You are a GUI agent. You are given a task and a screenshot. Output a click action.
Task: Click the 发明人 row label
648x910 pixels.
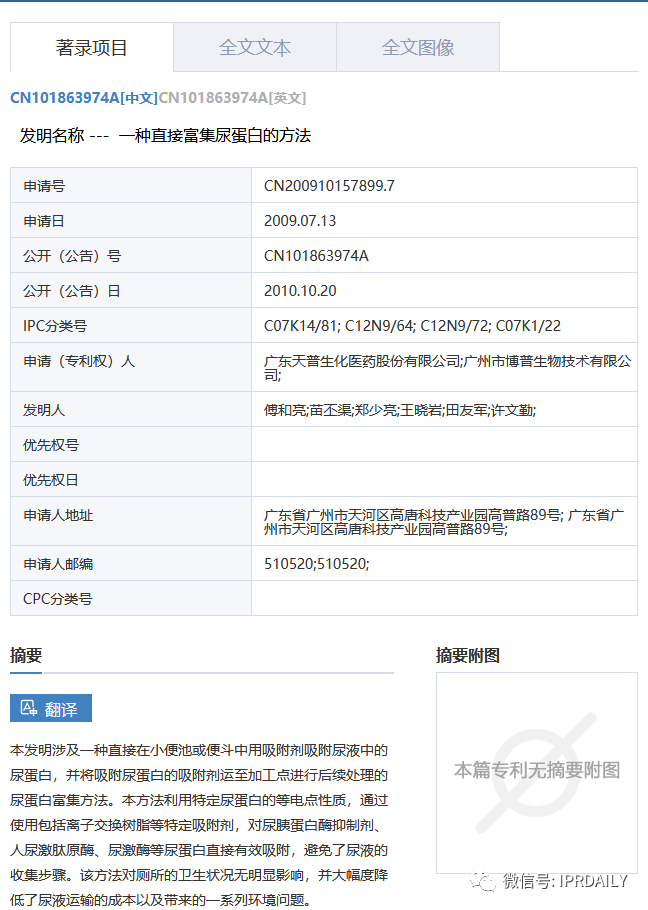click(44, 410)
